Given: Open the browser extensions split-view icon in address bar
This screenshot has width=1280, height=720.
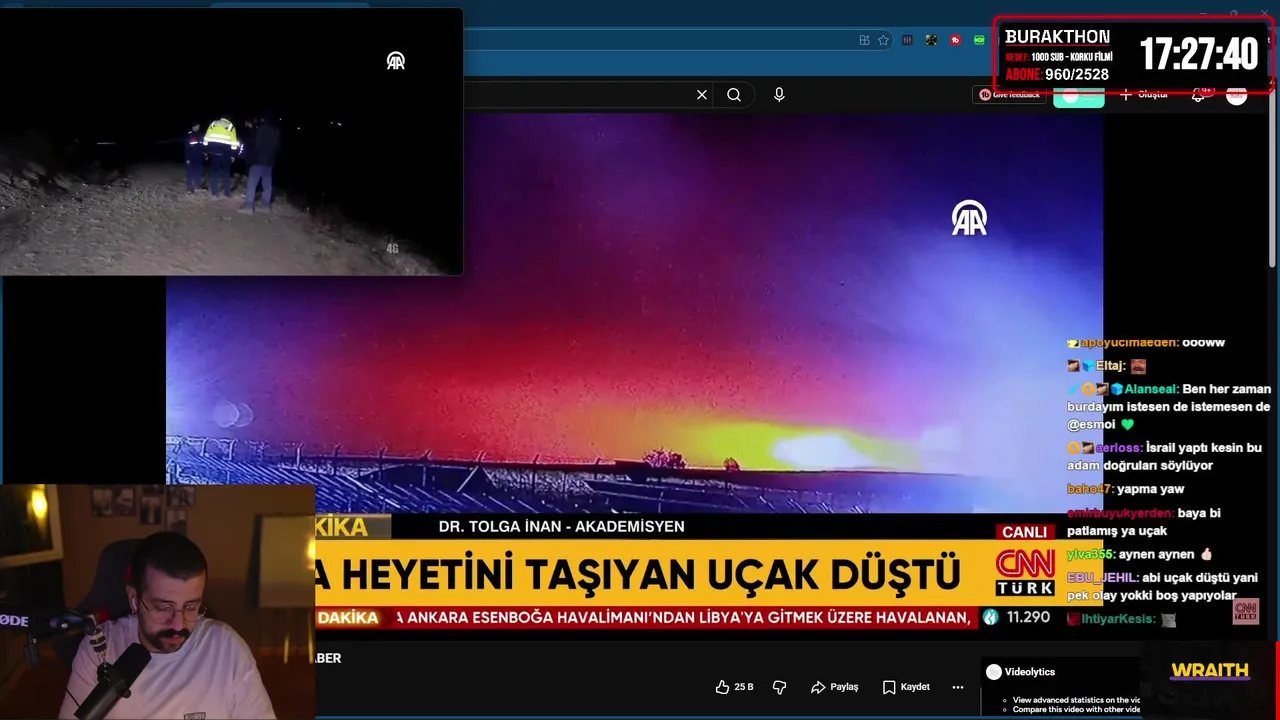Looking at the screenshot, I should point(864,40).
